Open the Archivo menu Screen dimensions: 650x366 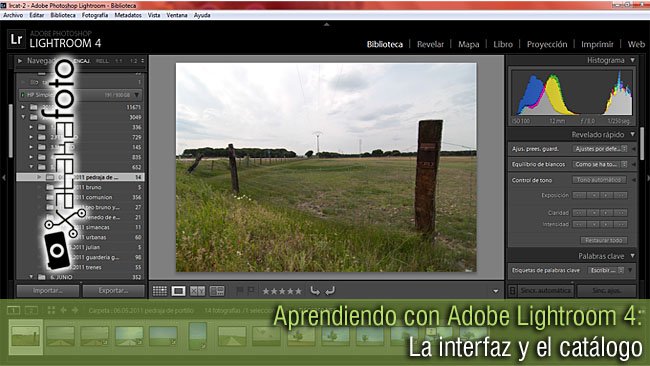pos(13,15)
